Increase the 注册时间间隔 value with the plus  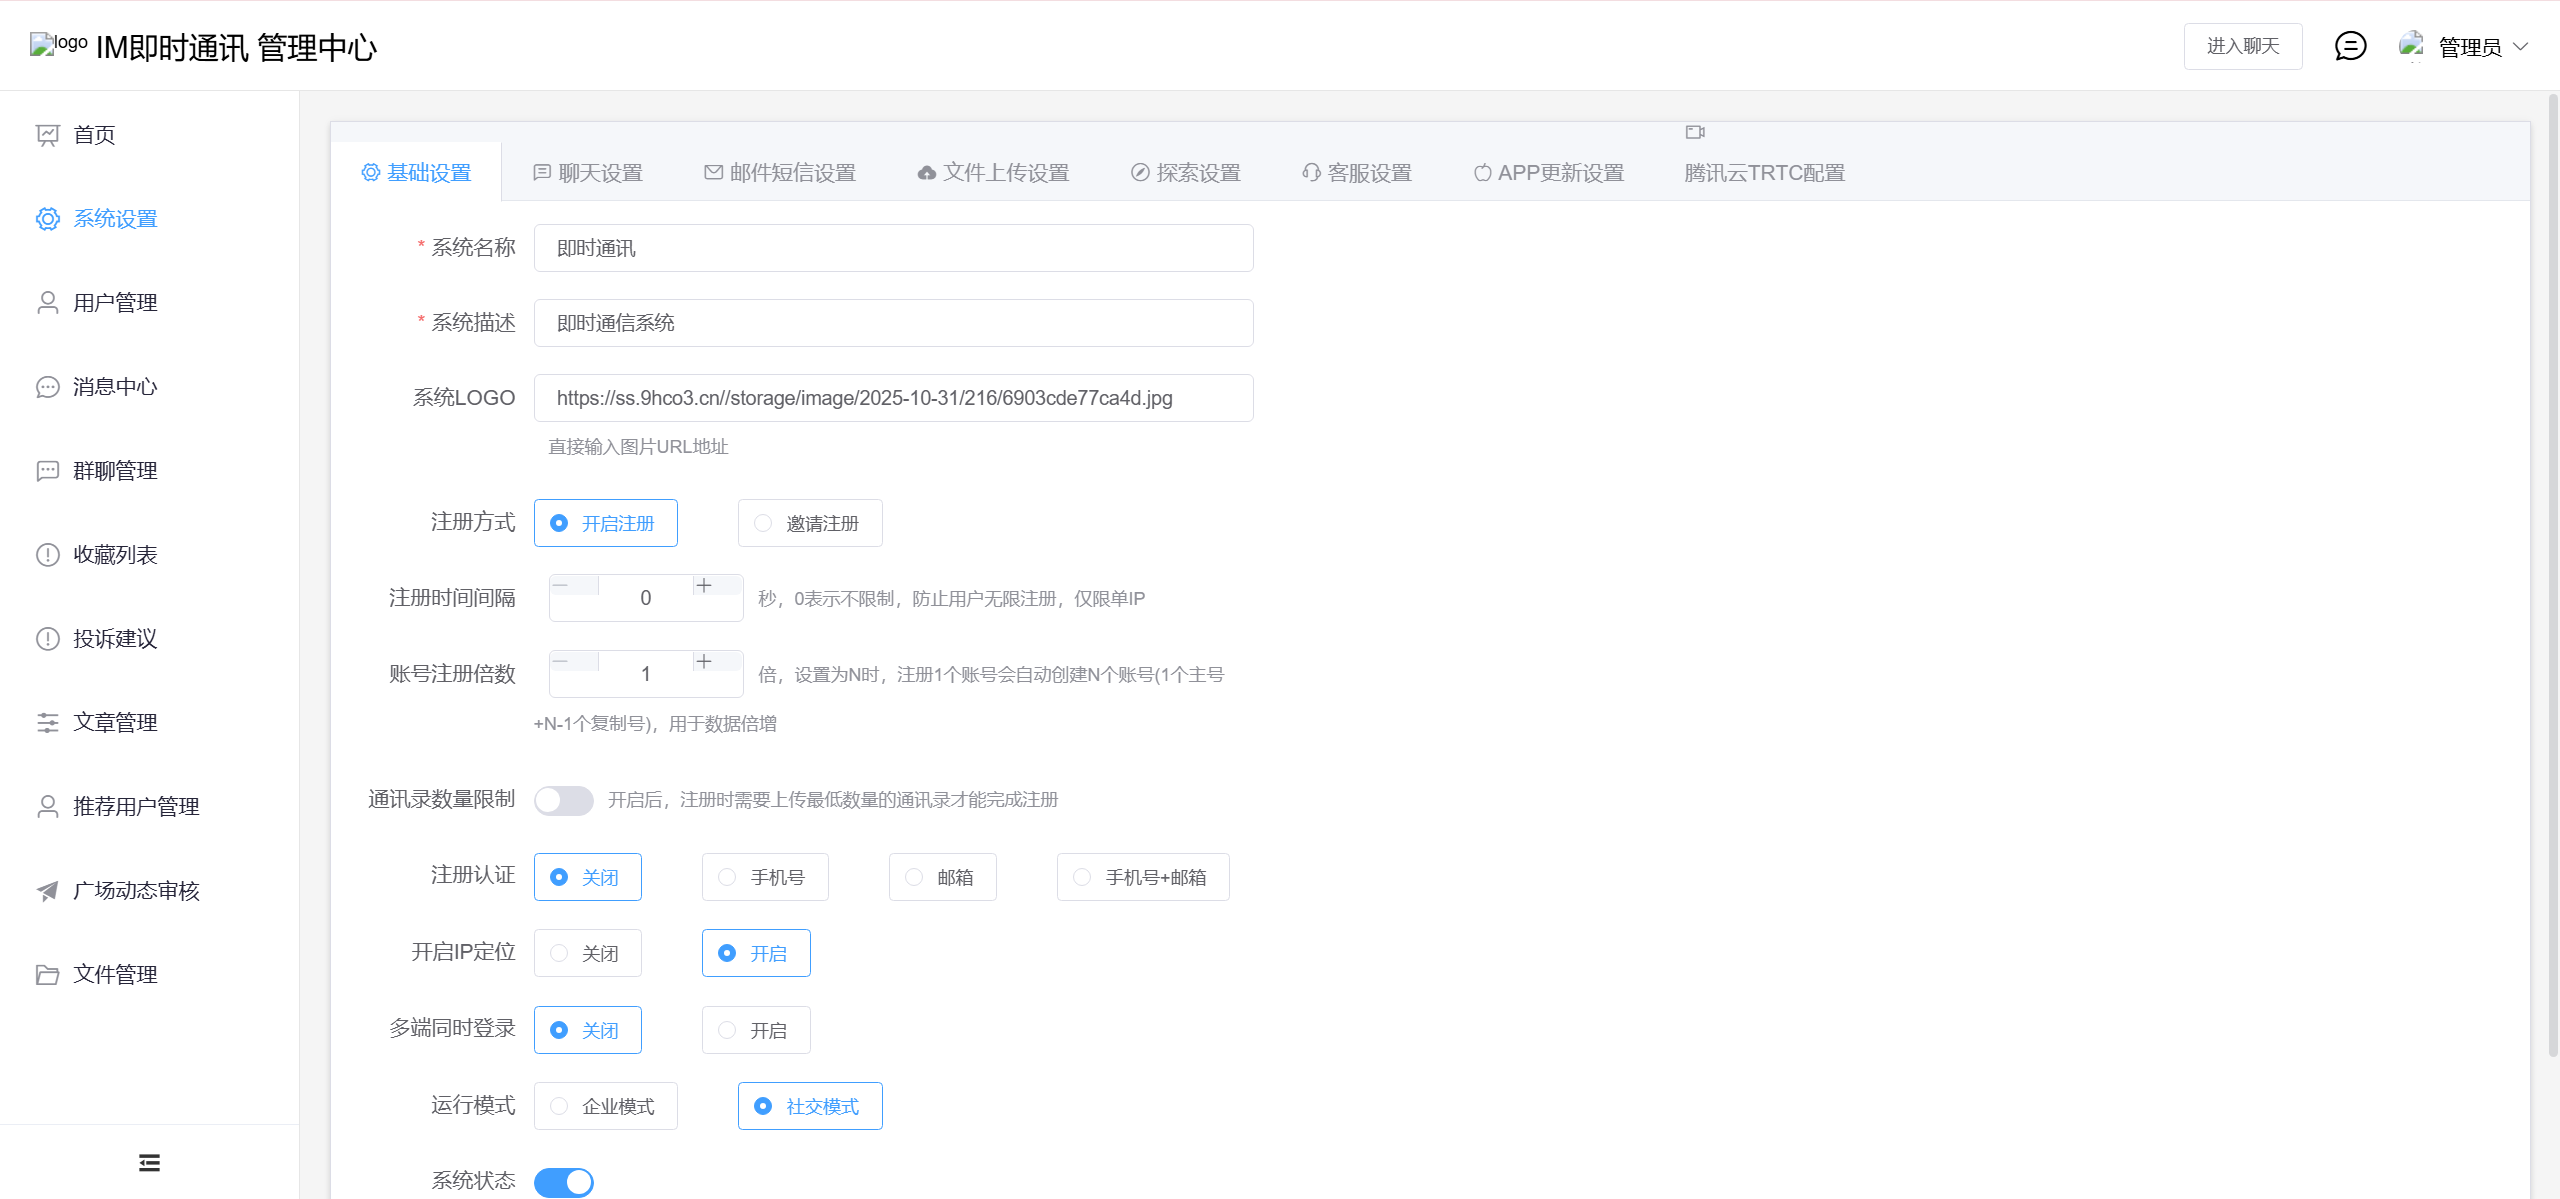704,586
